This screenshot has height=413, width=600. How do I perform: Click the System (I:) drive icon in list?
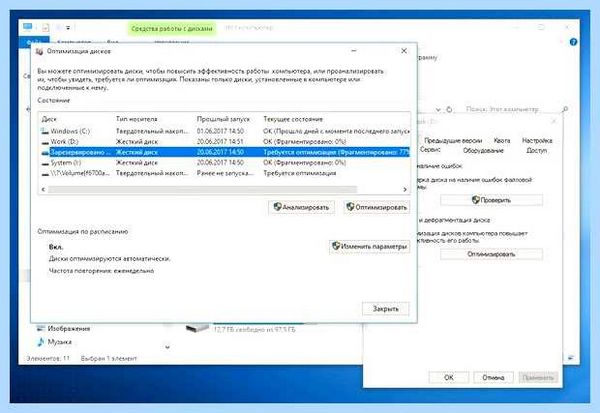click(x=45, y=163)
